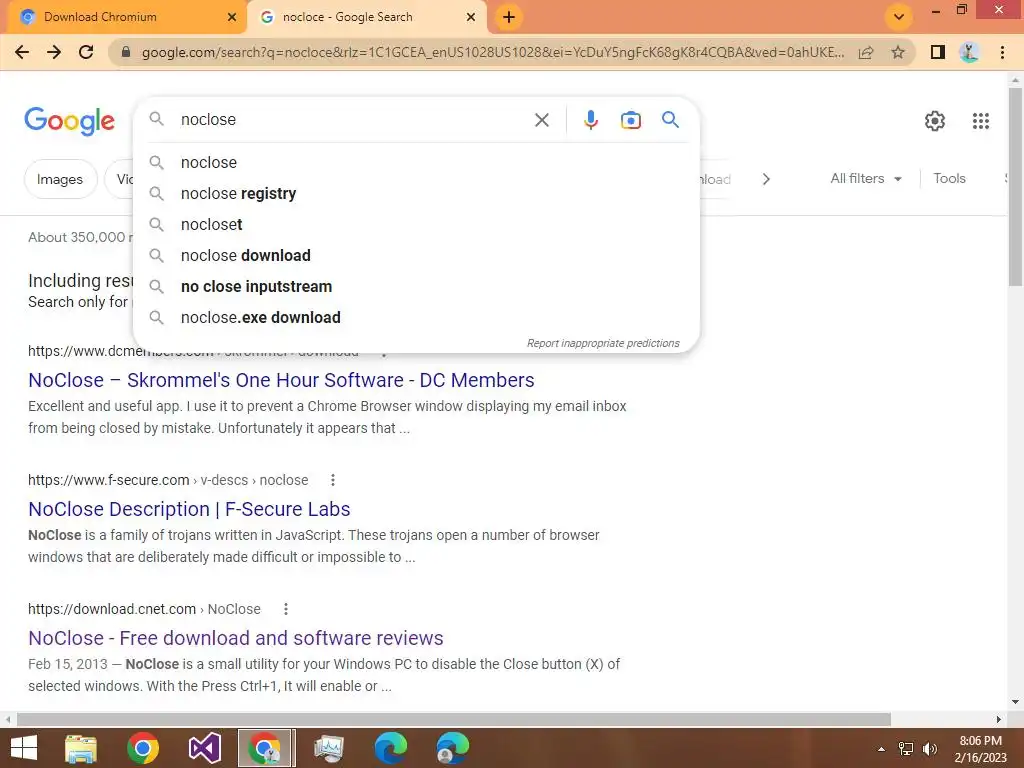Go back using the browser back arrow
The width and height of the screenshot is (1024, 768).
22,52
